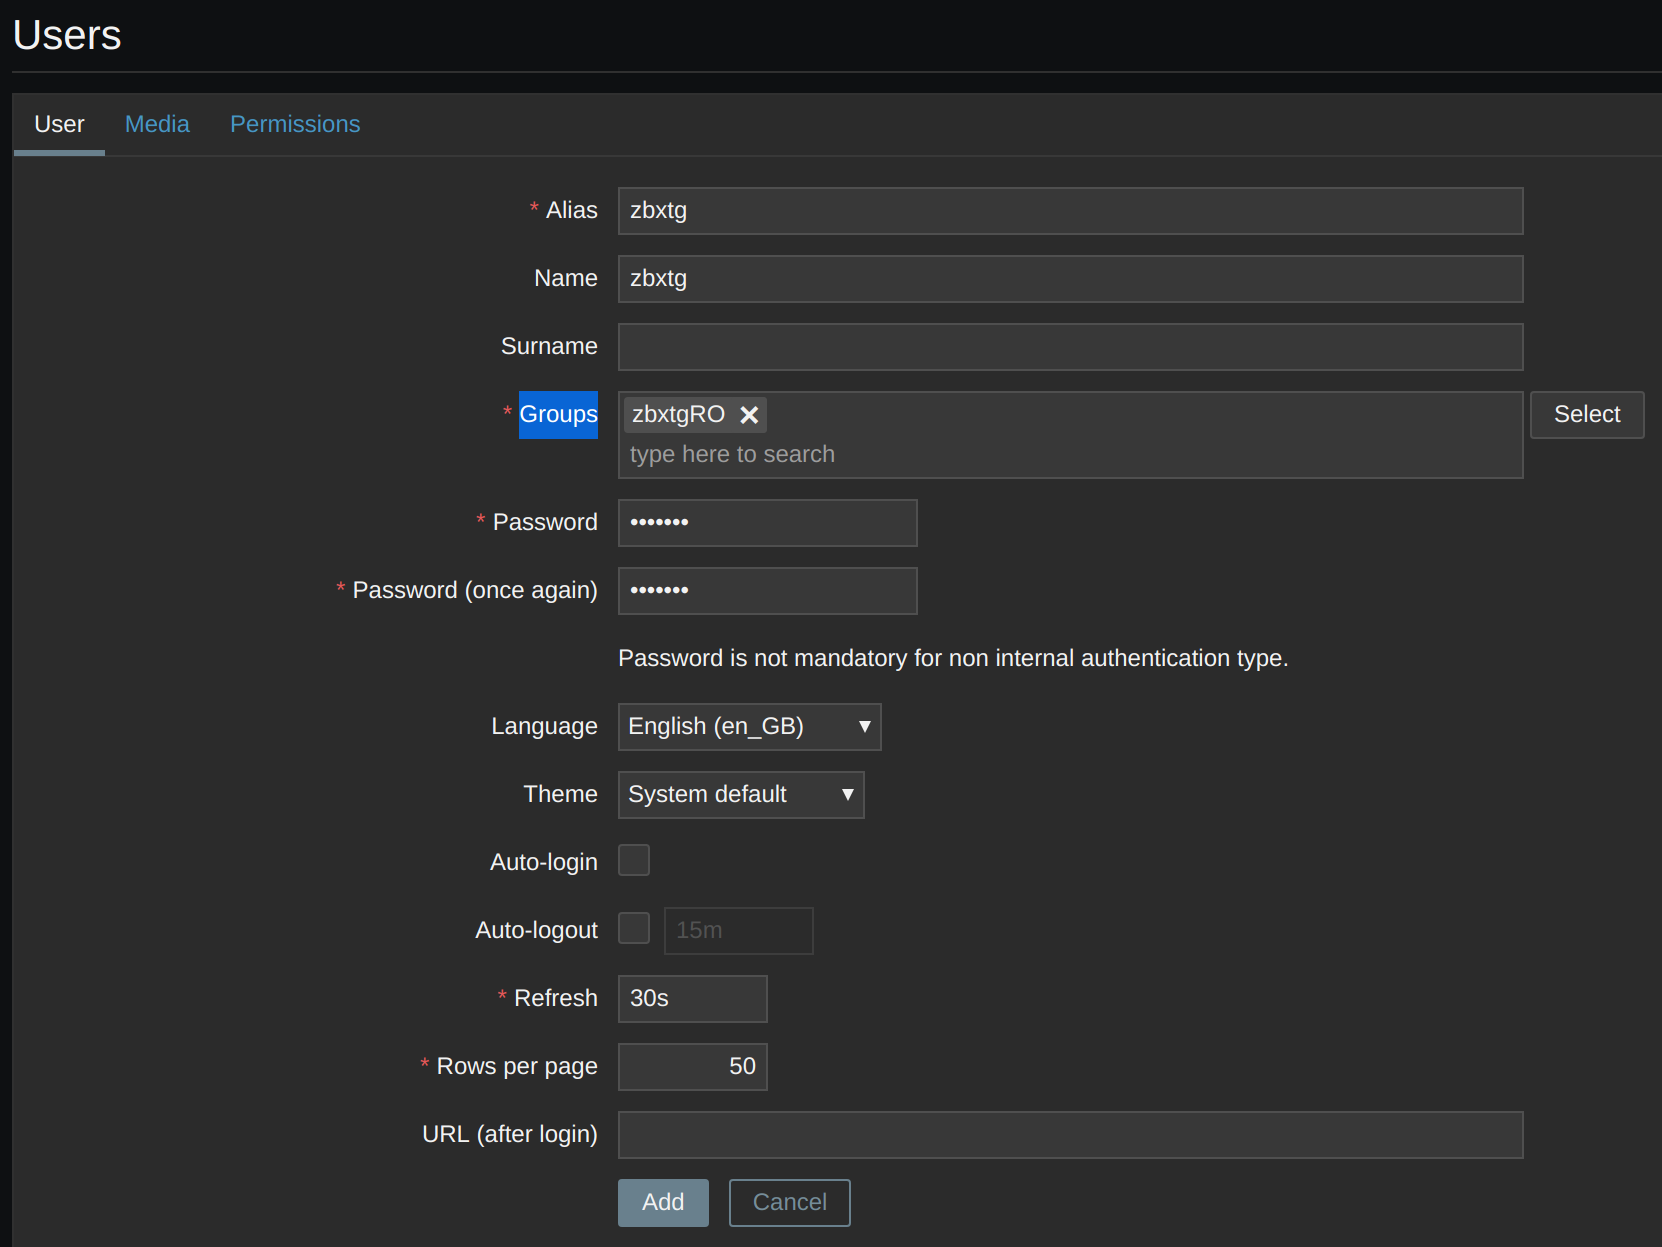This screenshot has width=1662, height=1247.
Task: Open the Theme dropdown
Action: pyautogui.click(x=740, y=795)
